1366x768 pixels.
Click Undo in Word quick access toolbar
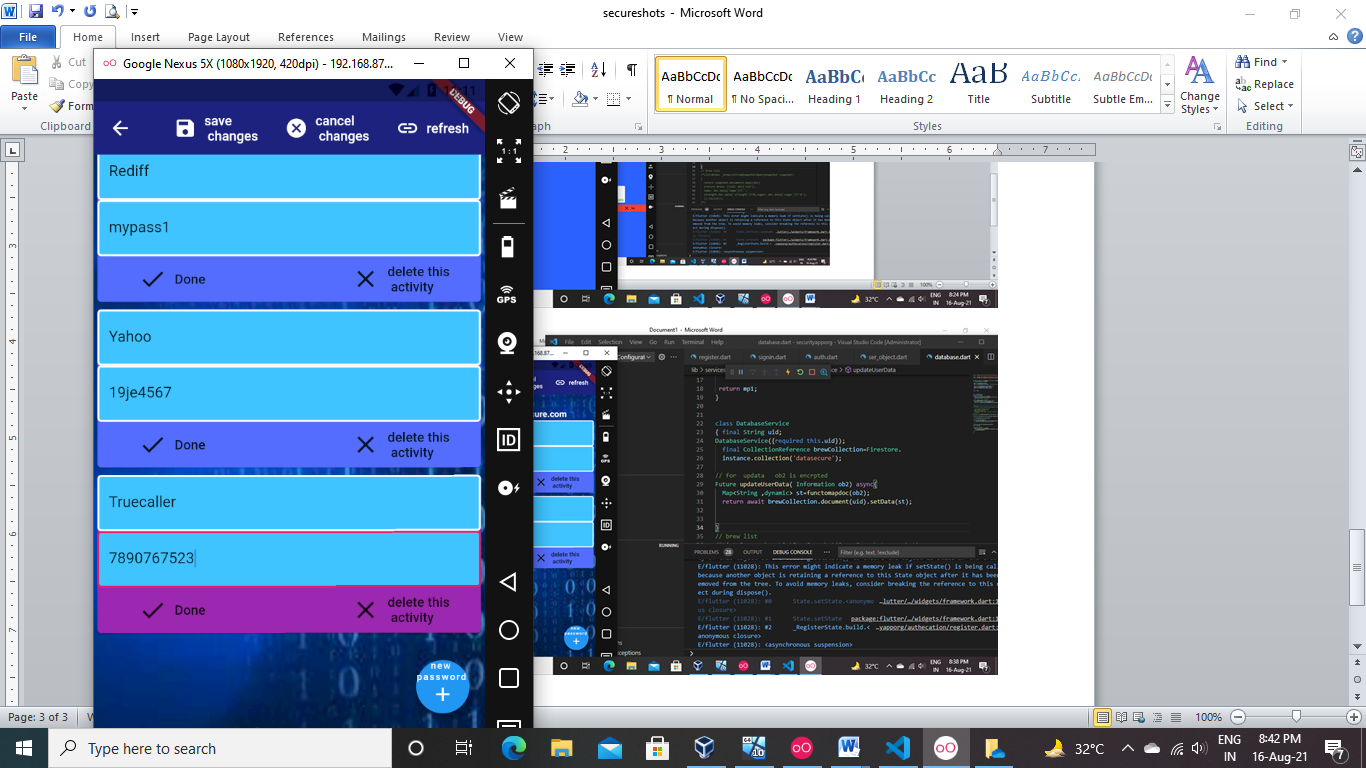[58, 13]
